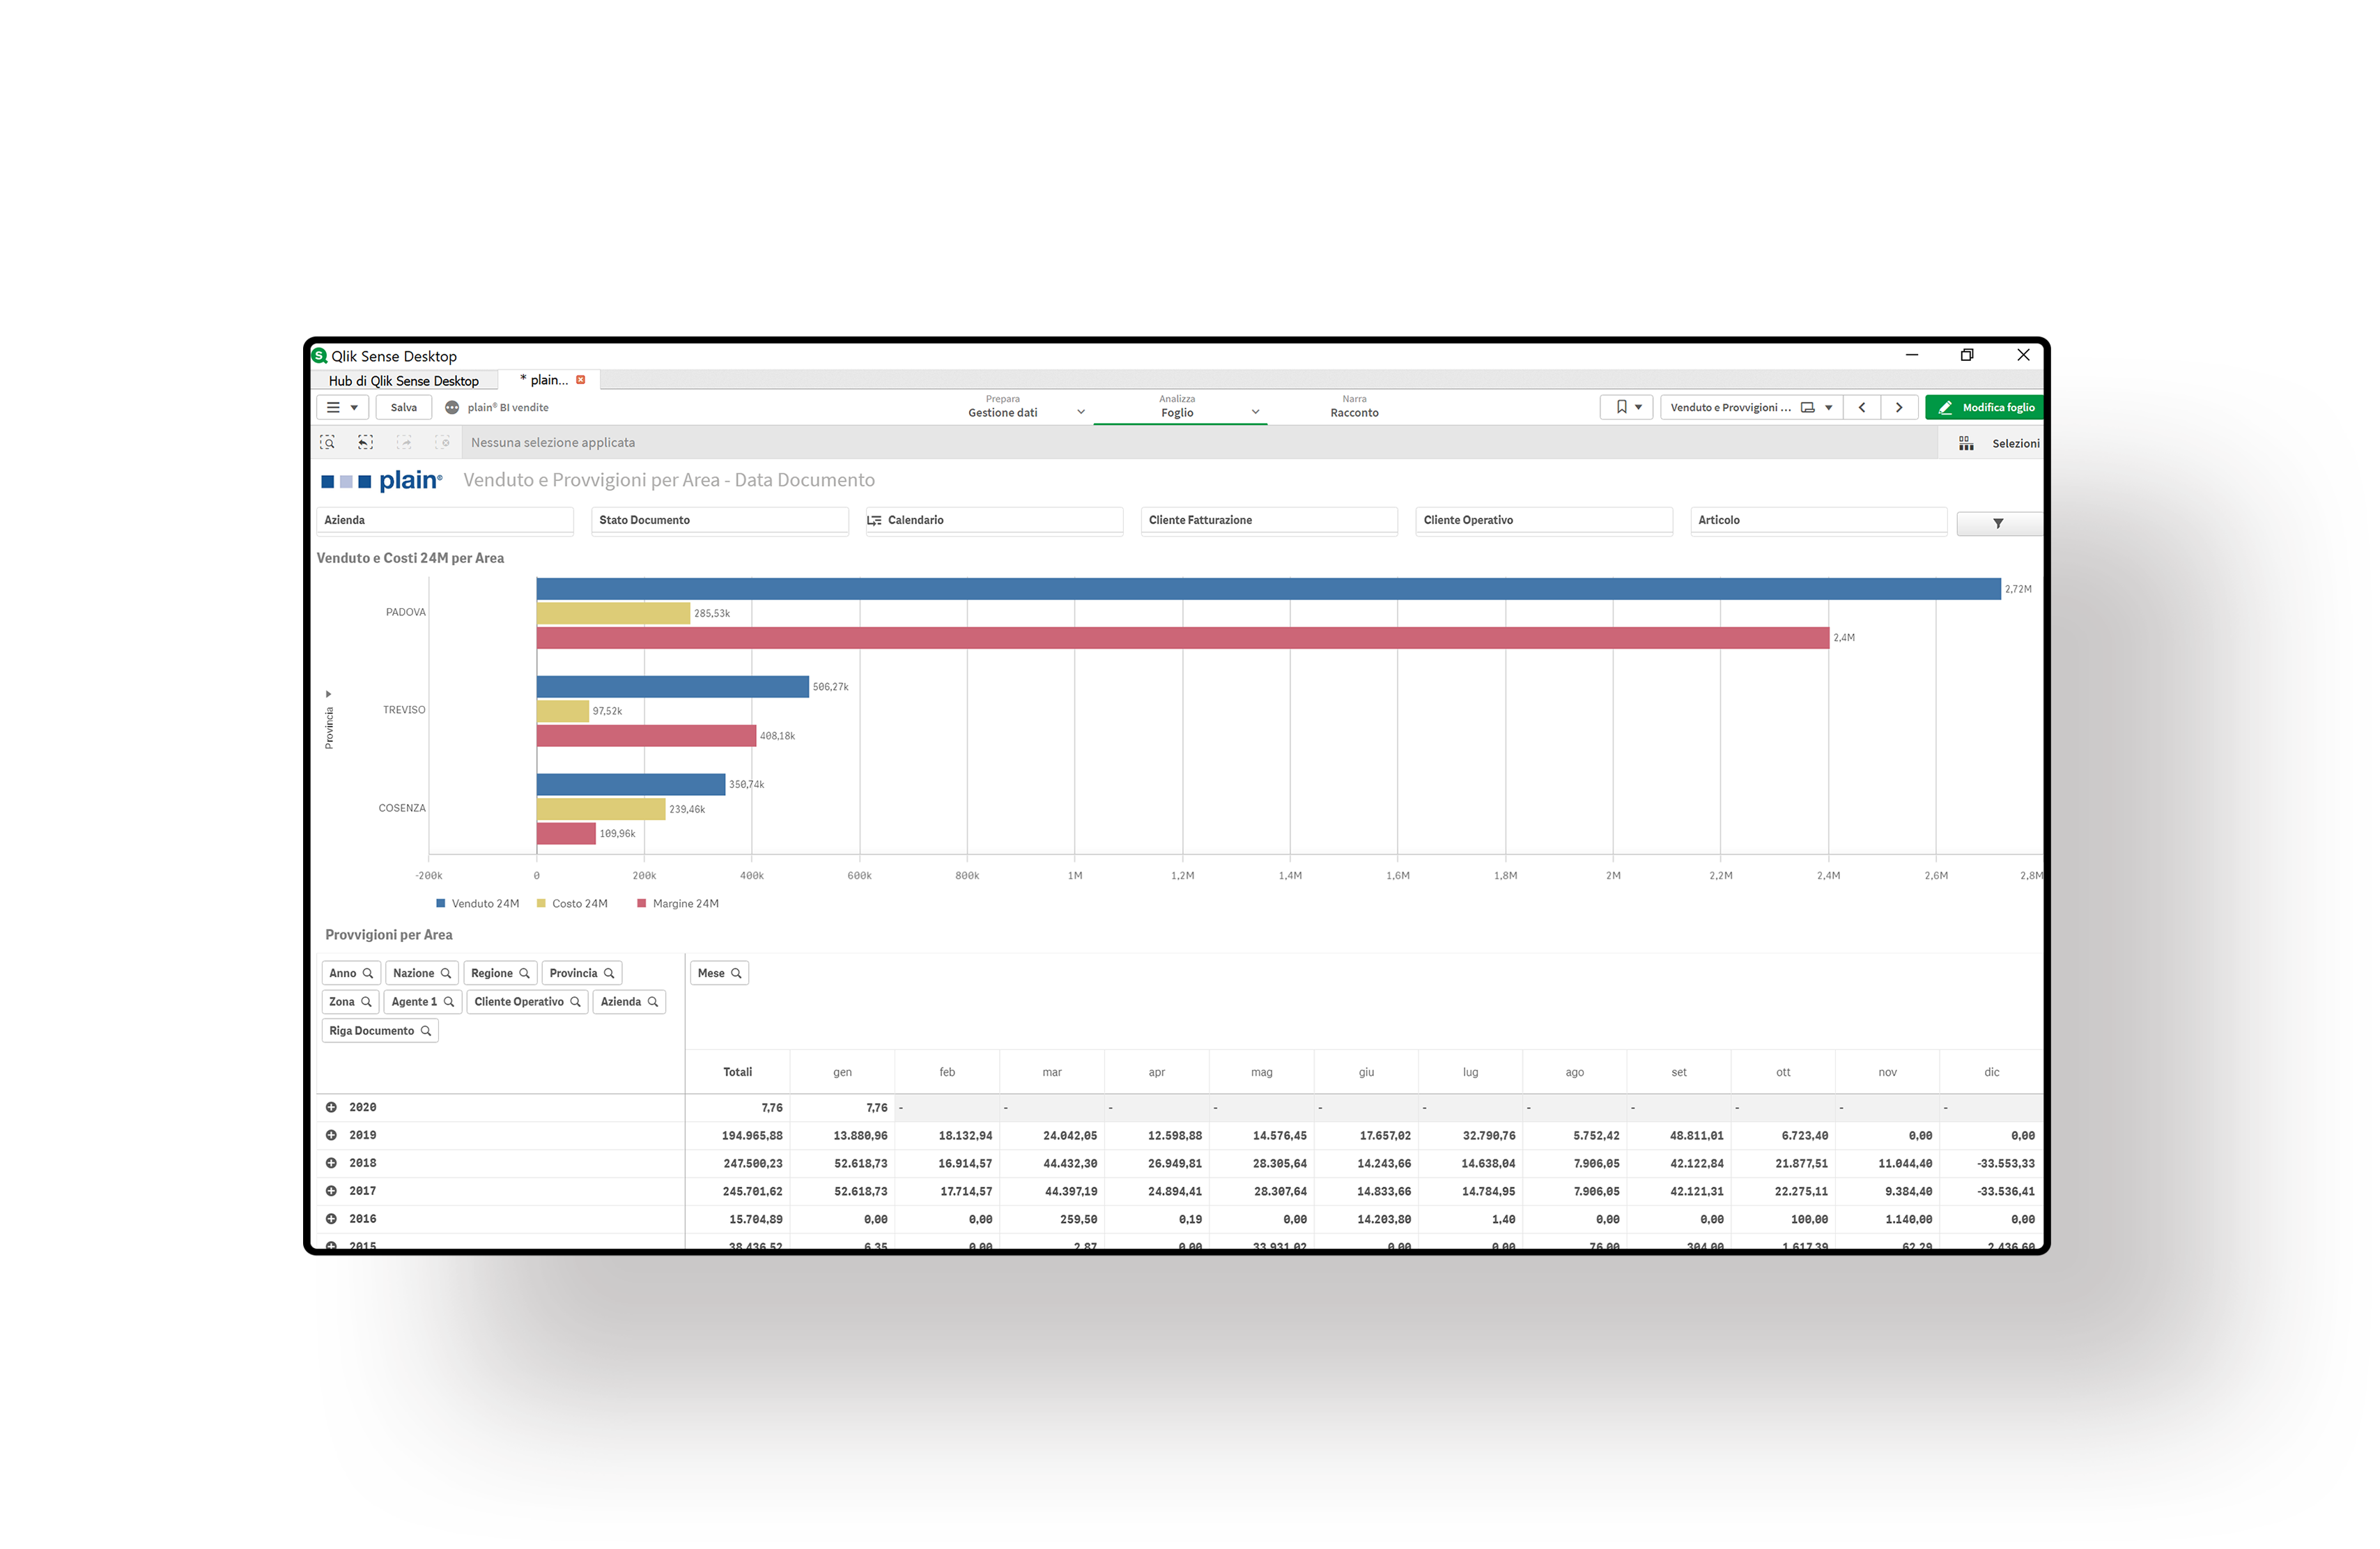Viewport: 2380px width, 1549px height.
Task: Switch to Hub di Qlik Sense Desktop tab
Action: tap(404, 381)
